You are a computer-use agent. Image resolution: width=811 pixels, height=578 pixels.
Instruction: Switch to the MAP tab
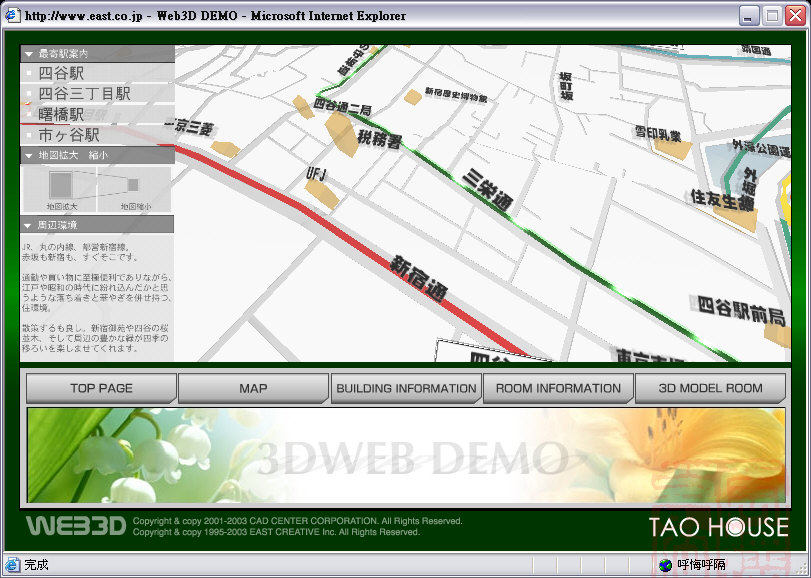[x=253, y=388]
